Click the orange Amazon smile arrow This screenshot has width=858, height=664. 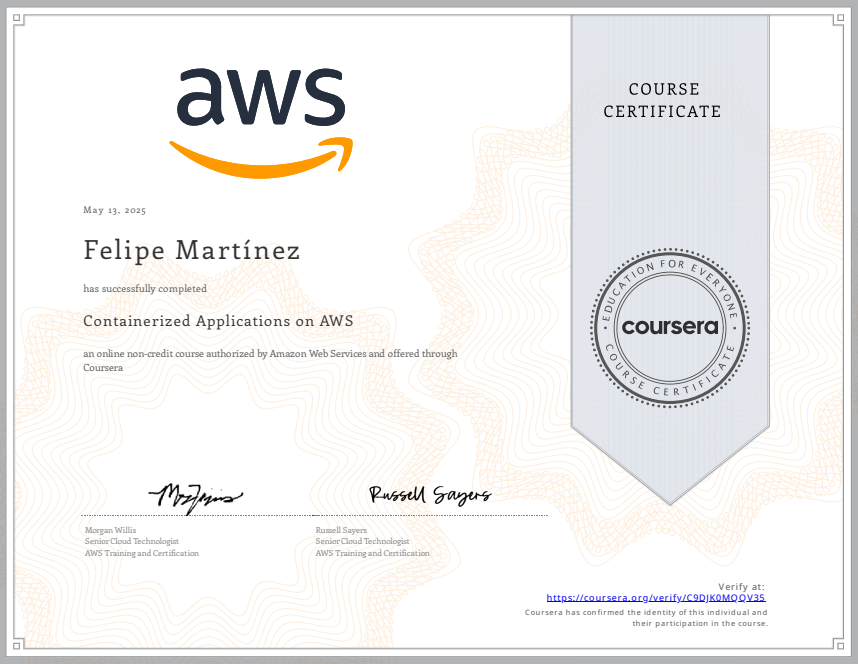[x=261, y=157]
